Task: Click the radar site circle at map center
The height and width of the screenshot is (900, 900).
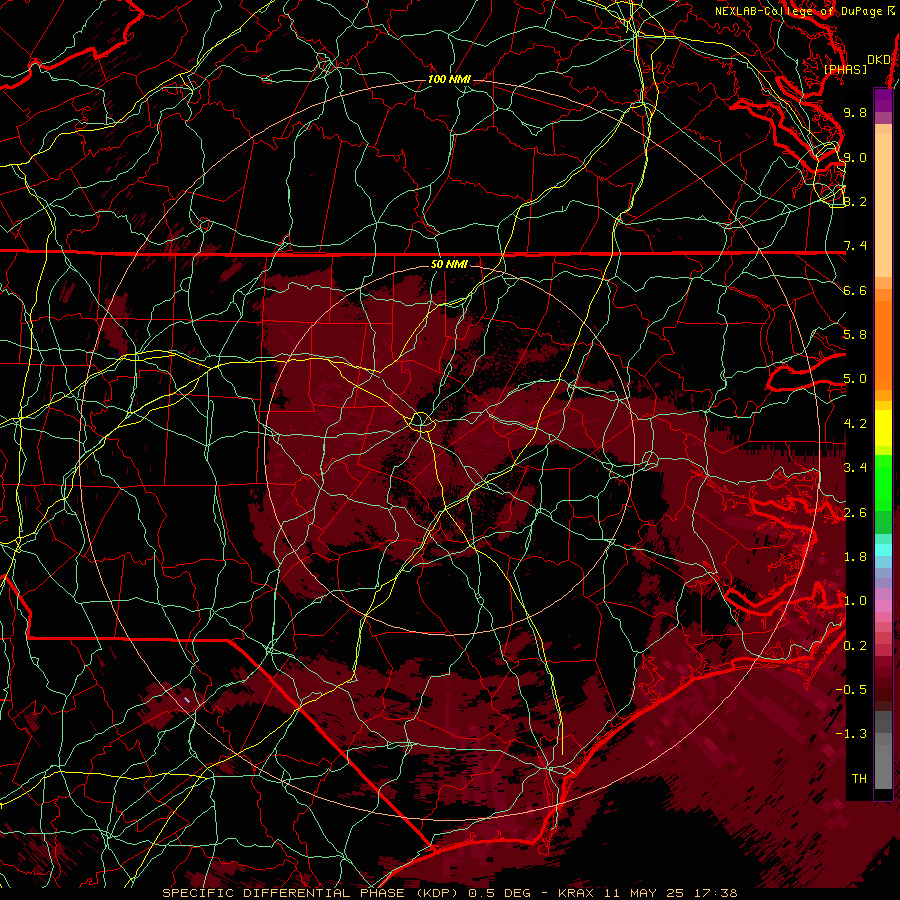Action: coord(421,422)
